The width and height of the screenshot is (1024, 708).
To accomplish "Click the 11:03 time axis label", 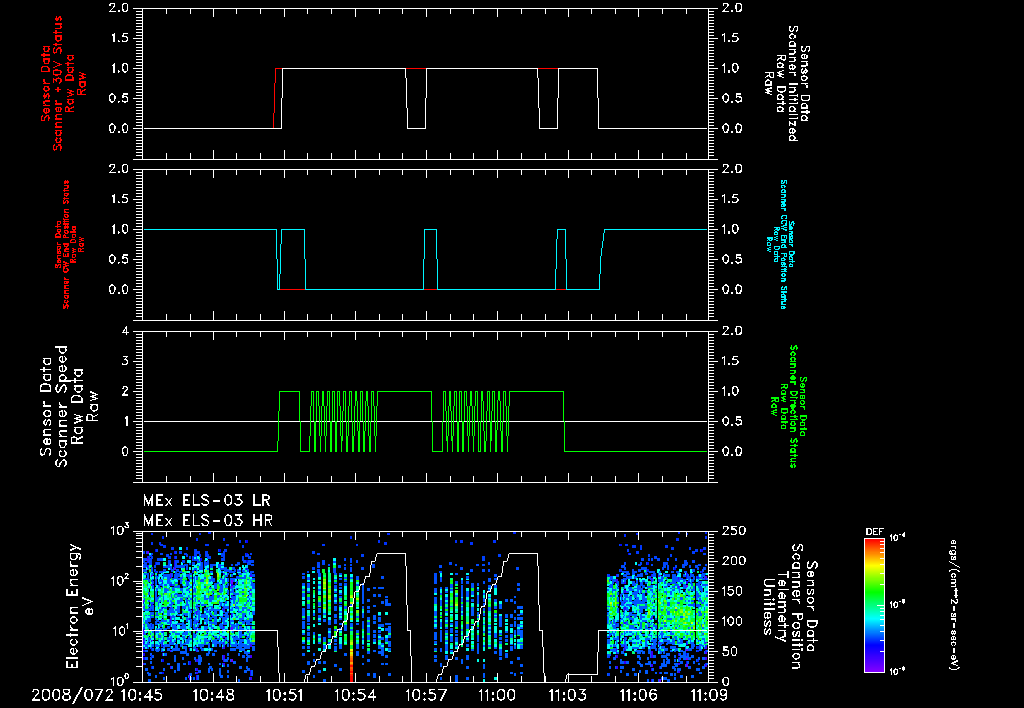I will pyautogui.click(x=568, y=695).
